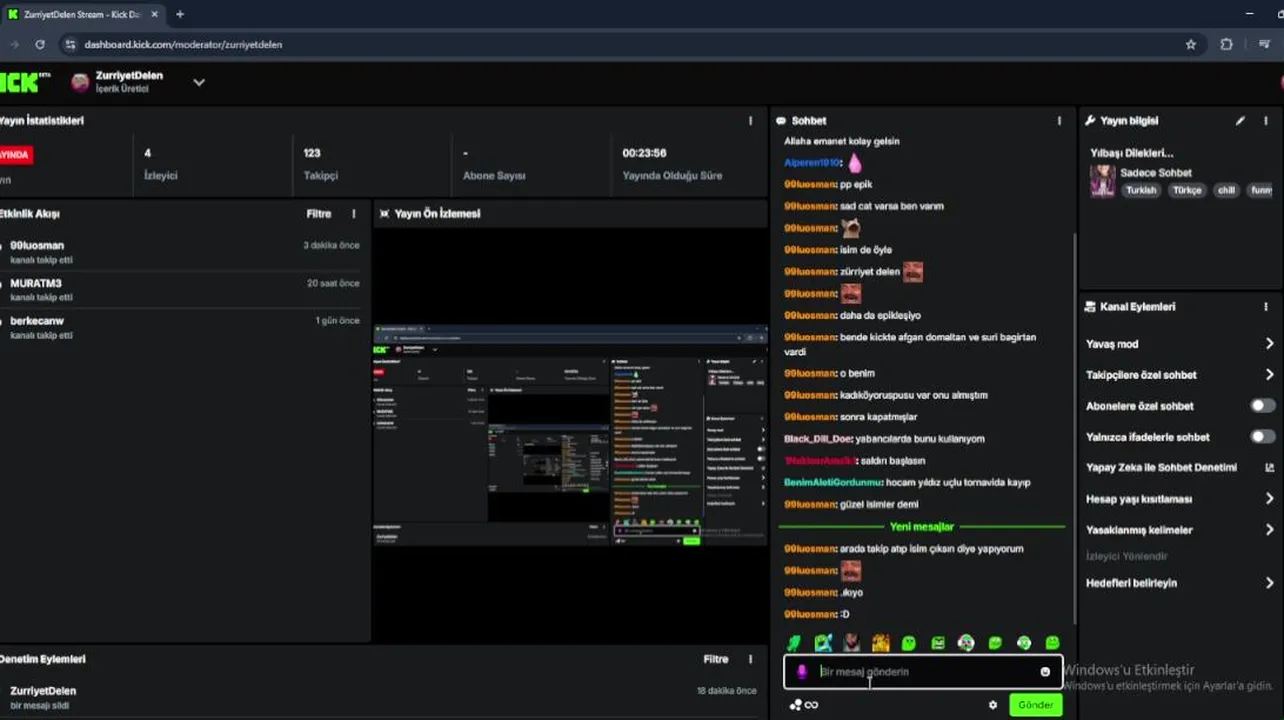This screenshot has width=1284, height=720.
Task: Open user MURATM3 in activity feed
Action: click(36, 283)
